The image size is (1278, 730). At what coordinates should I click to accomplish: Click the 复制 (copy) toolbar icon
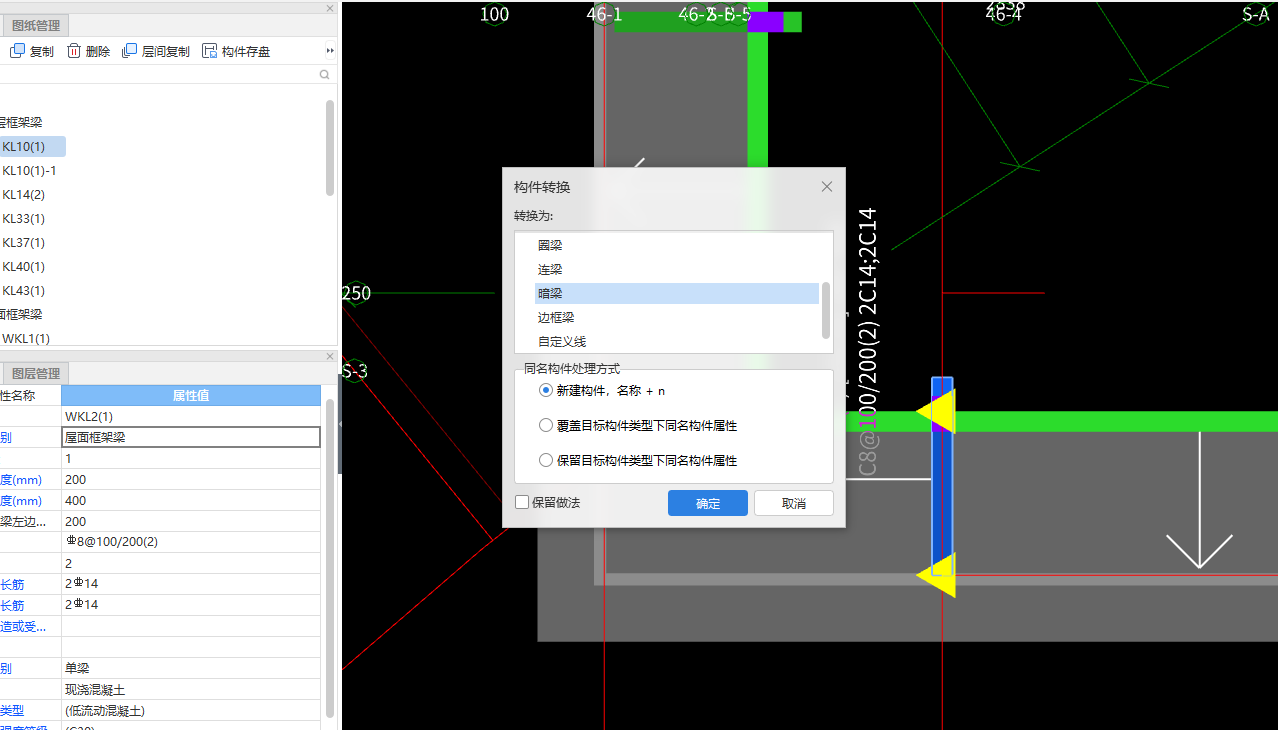[x=17, y=51]
